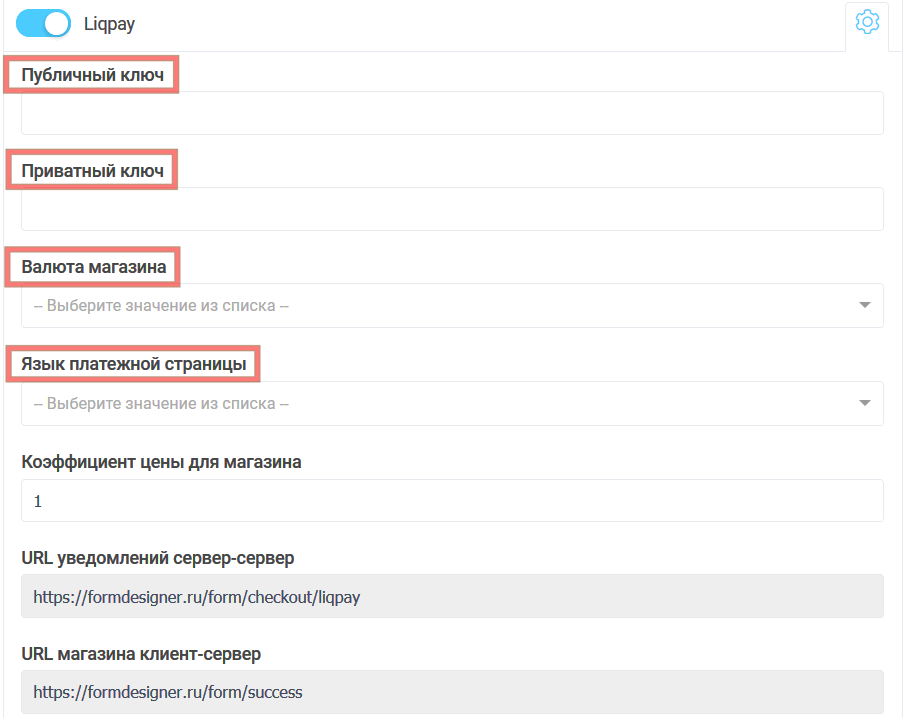
Task: Click the Язык платежной страницы label
Action: click(134, 364)
